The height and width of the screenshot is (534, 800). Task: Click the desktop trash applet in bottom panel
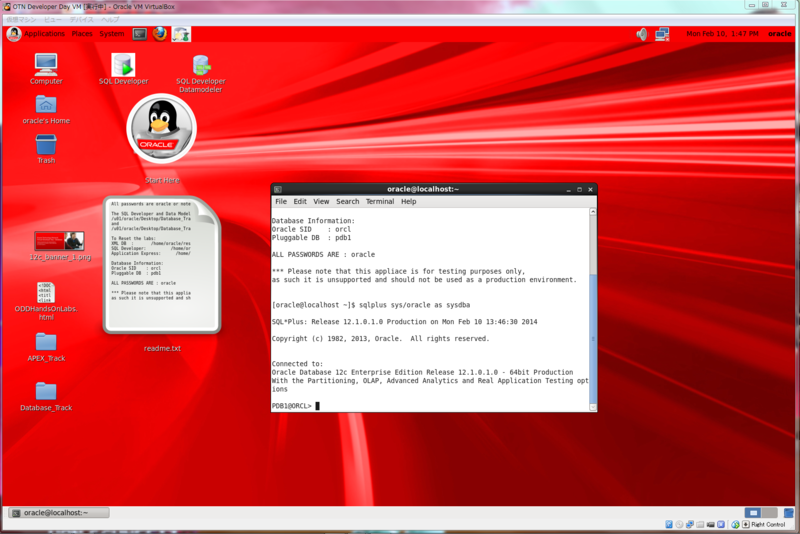[x=789, y=513]
